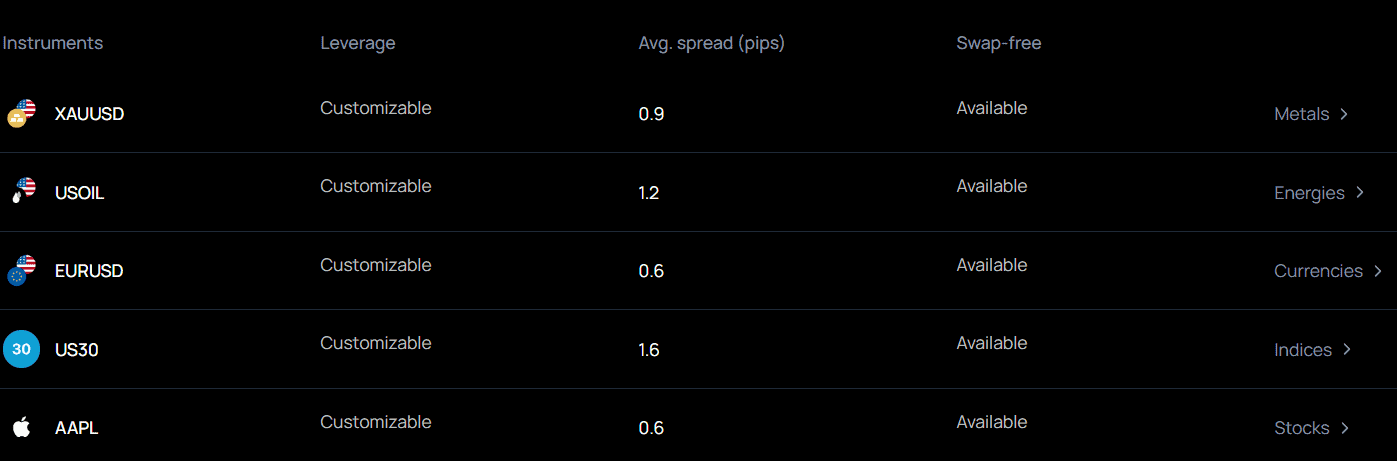Select the XAUUSD instrument name

tap(89, 114)
